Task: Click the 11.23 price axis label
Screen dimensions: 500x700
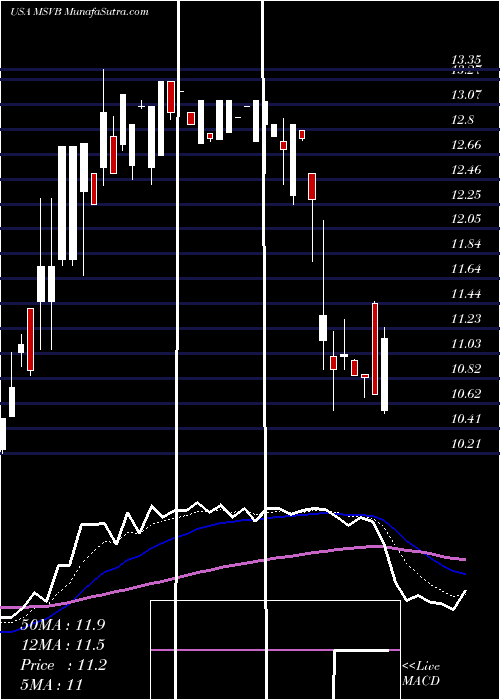Action: tap(466, 319)
